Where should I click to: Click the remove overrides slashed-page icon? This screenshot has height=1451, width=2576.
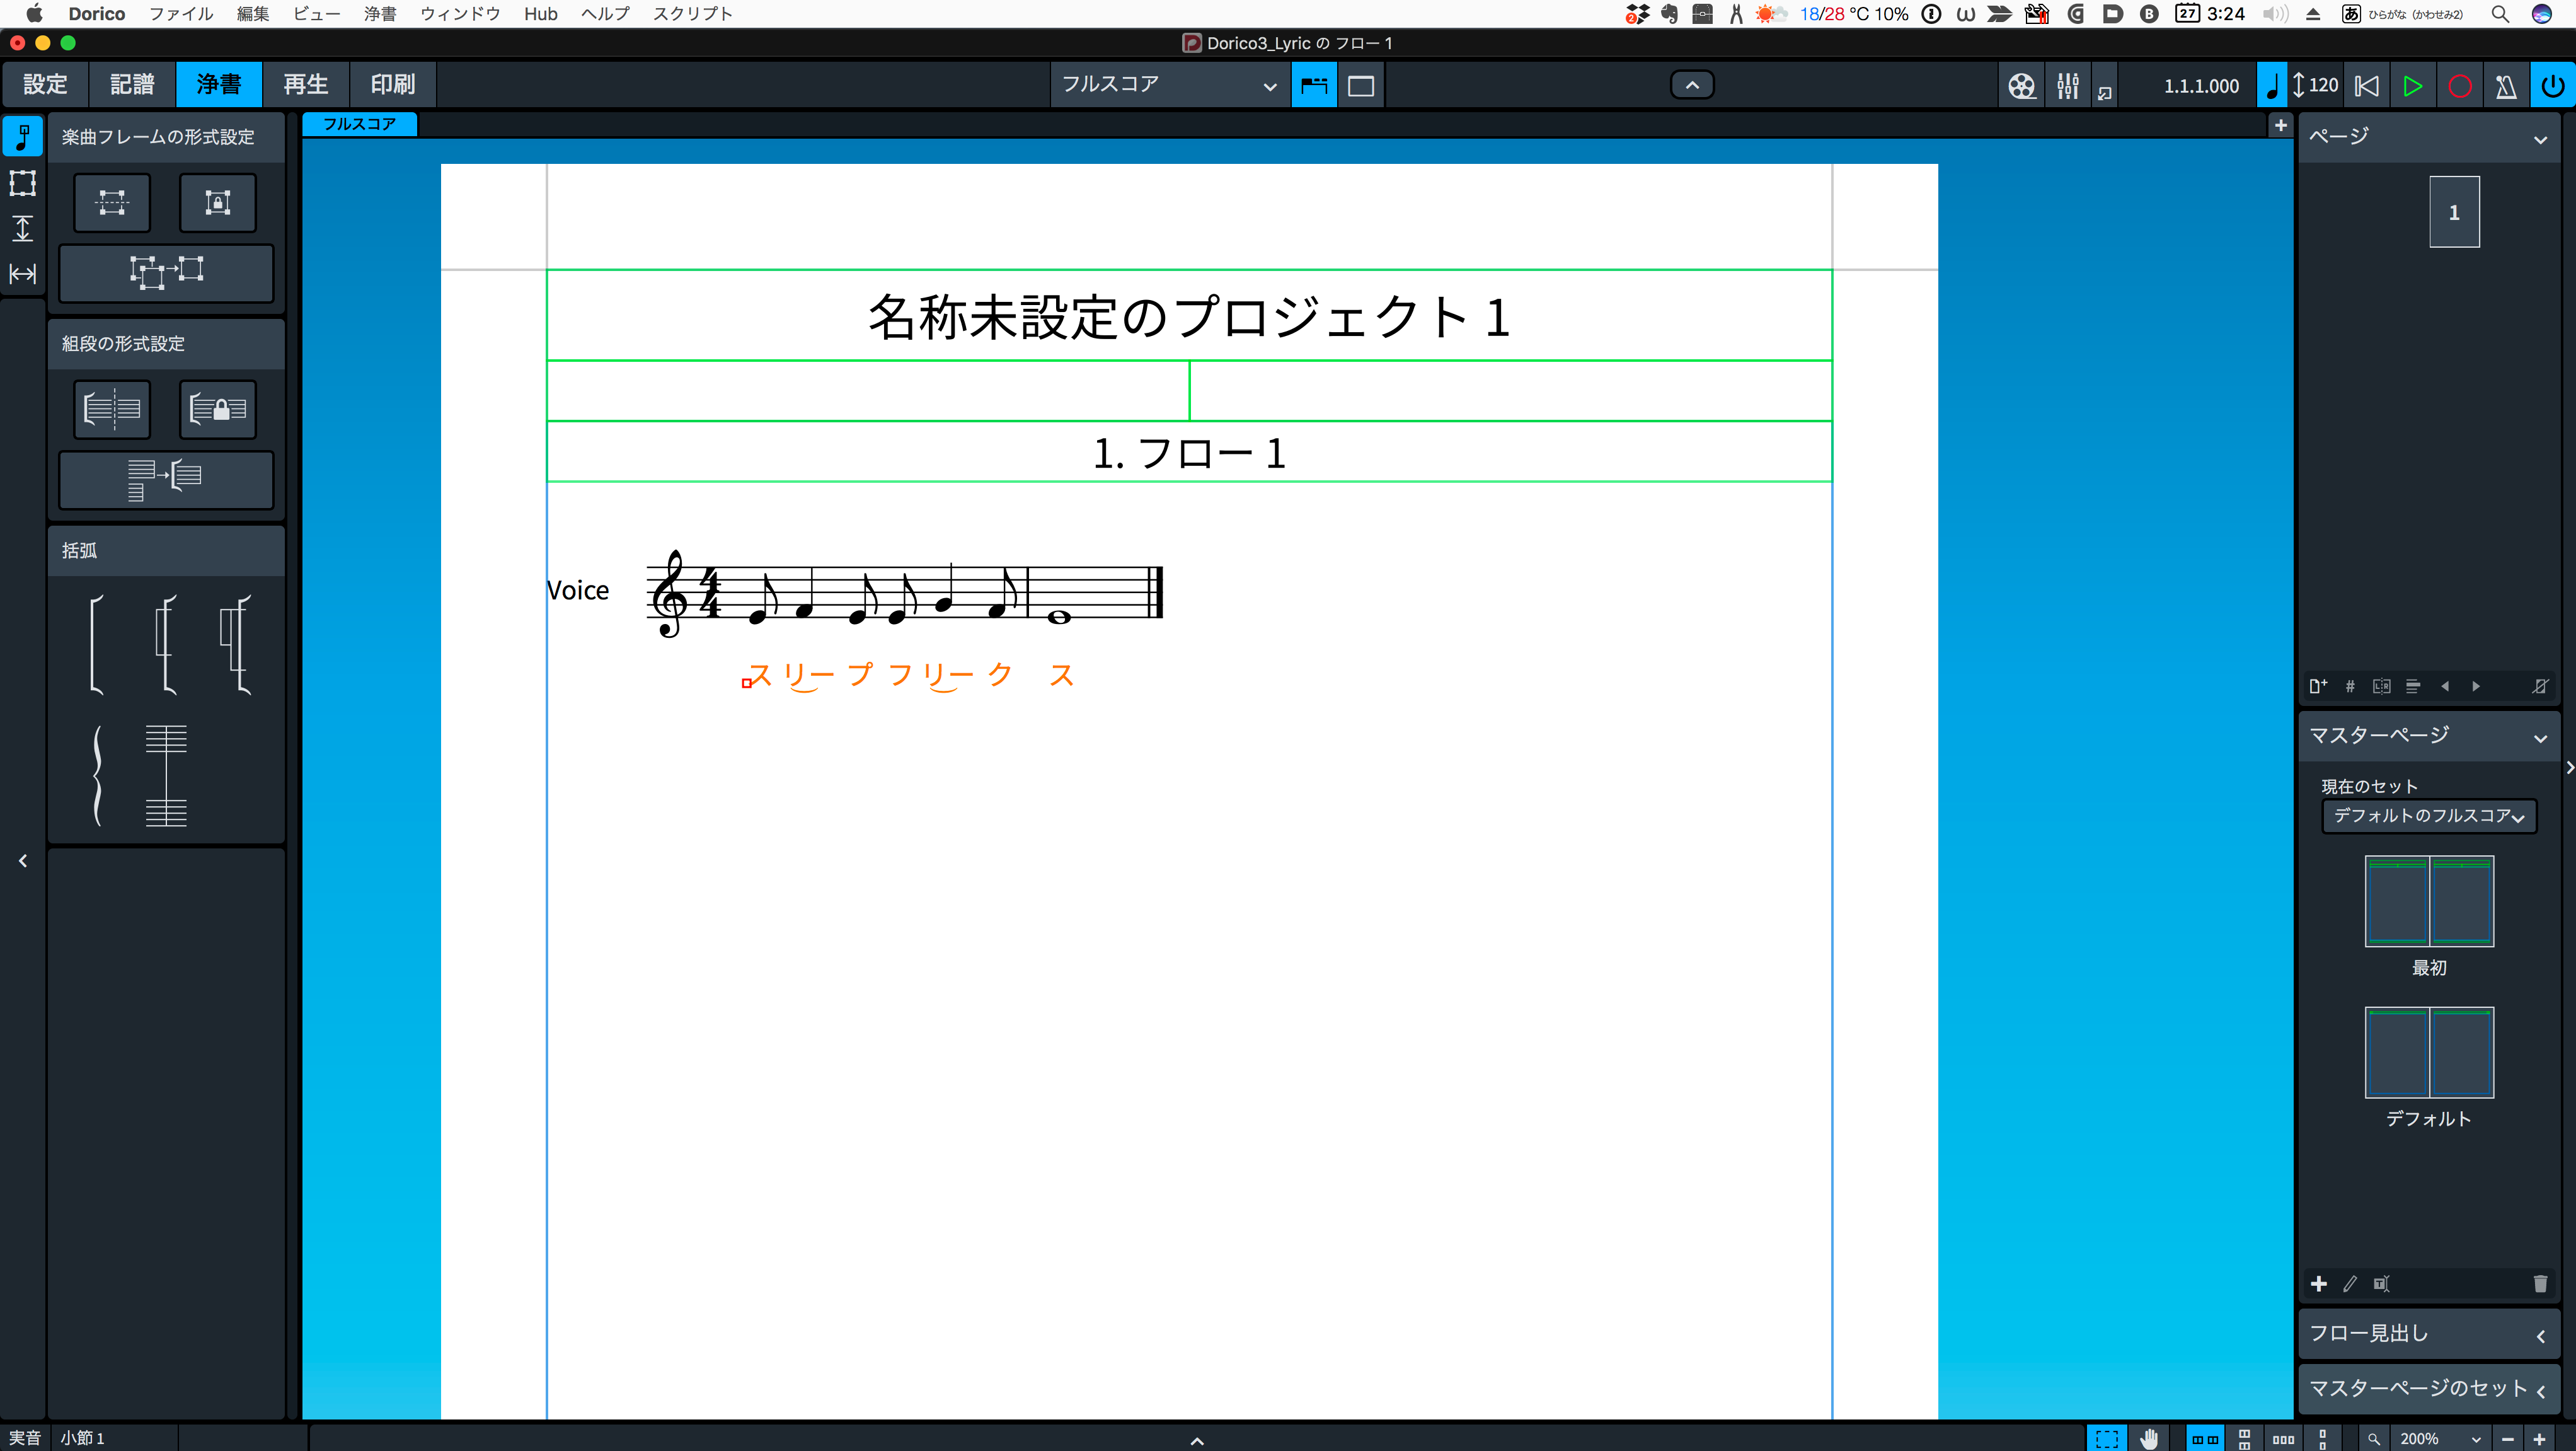(2540, 686)
